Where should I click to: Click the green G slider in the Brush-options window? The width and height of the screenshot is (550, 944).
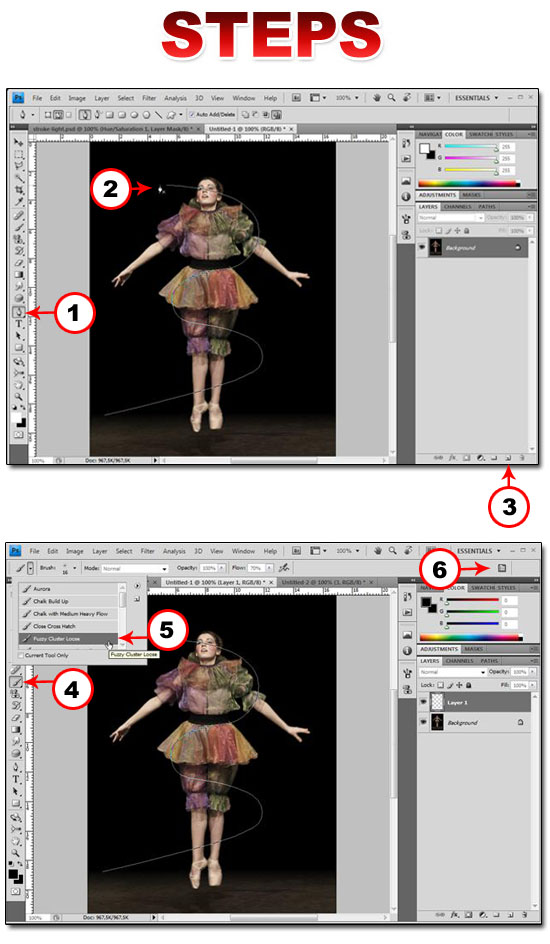[473, 612]
